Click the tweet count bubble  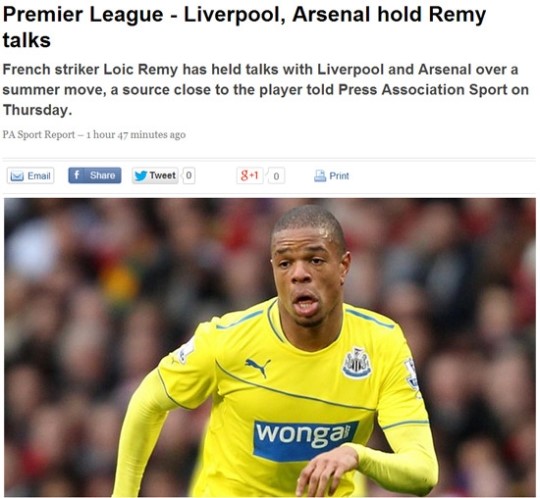189,176
